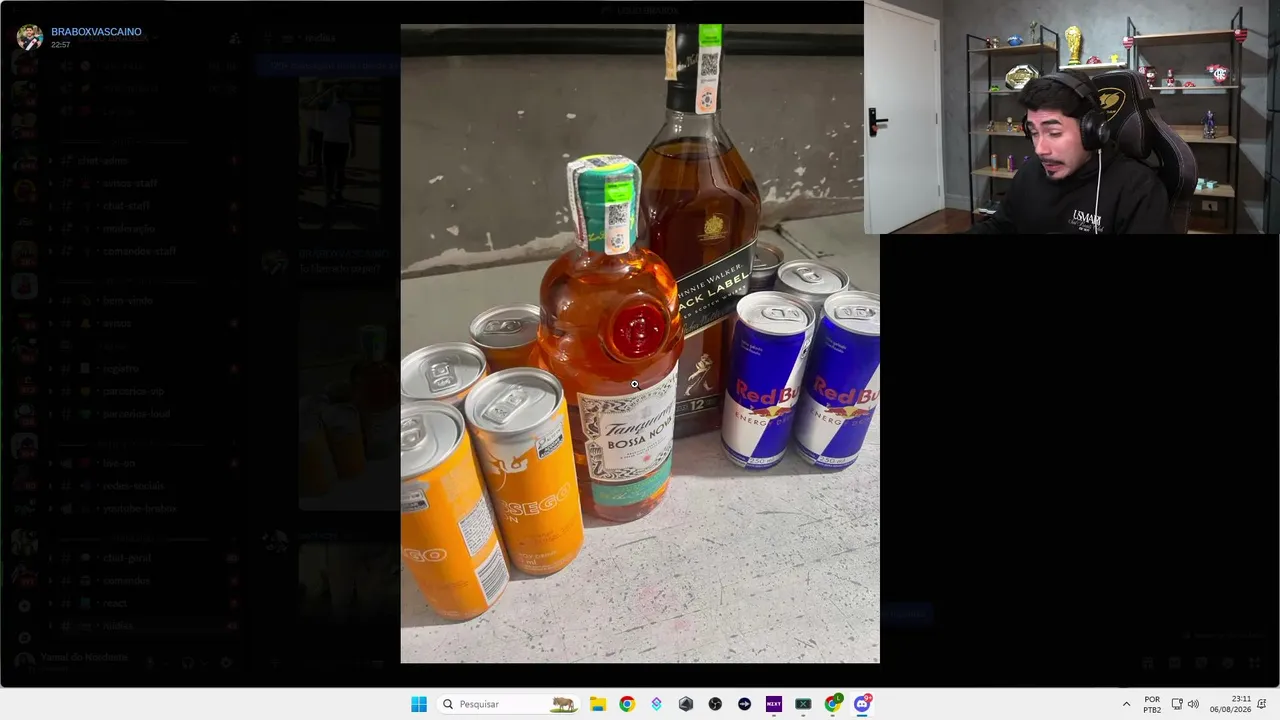Click the BRABOXVASCAINO profile avatar
Screen dimensions: 1280x720
point(29,38)
